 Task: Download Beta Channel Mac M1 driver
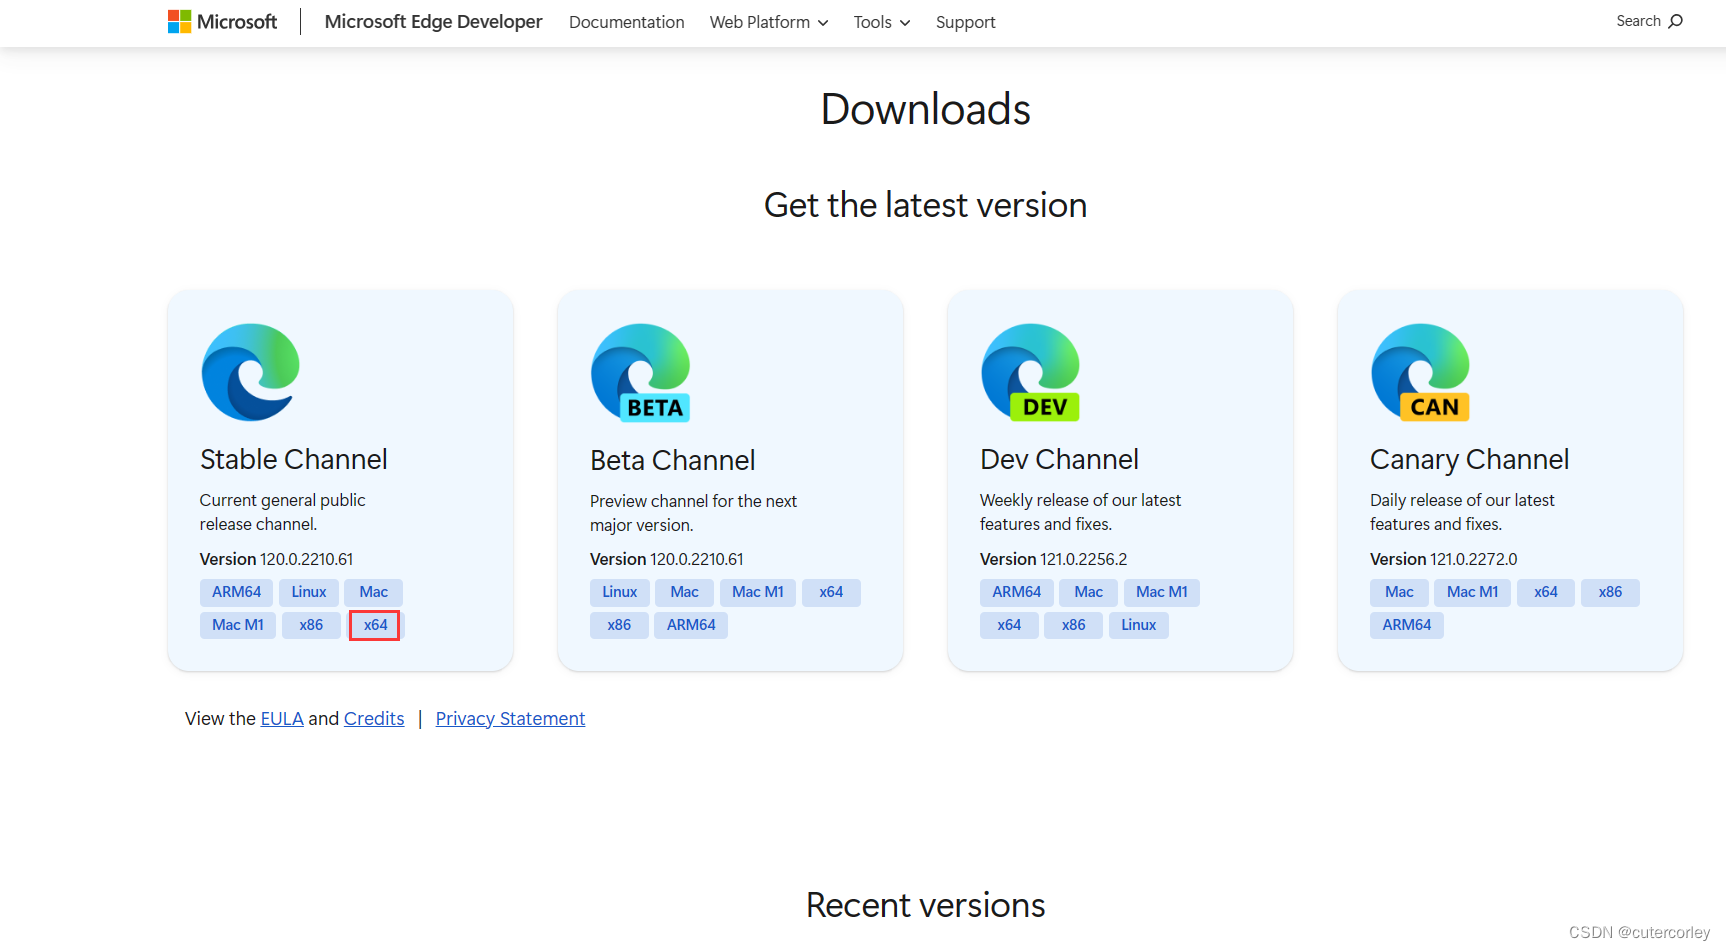(758, 592)
